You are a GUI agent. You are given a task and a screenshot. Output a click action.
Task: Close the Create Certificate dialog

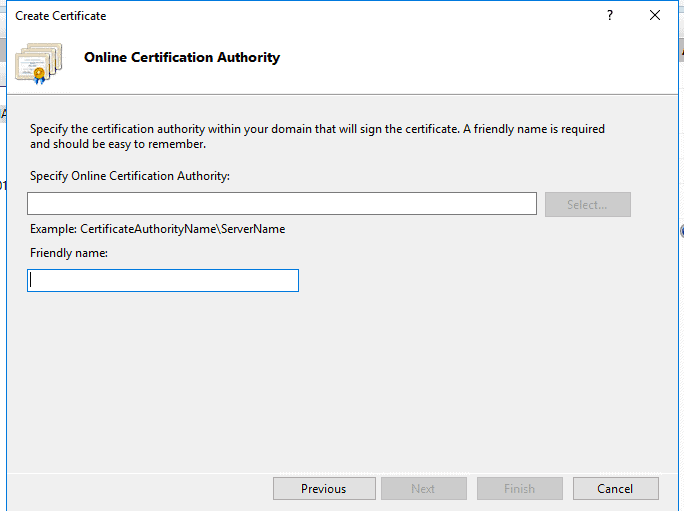point(655,16)
